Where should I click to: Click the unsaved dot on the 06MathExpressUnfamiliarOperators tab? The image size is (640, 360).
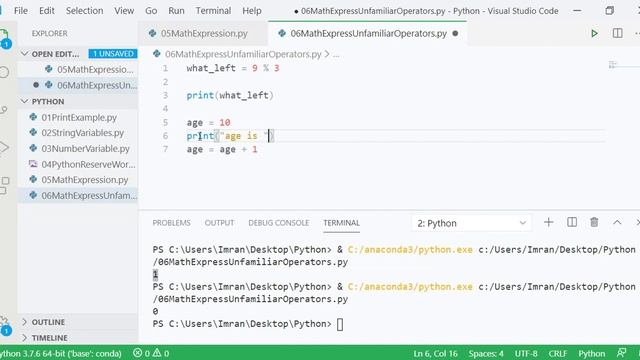pyautogui.click(x=455, y=33)
